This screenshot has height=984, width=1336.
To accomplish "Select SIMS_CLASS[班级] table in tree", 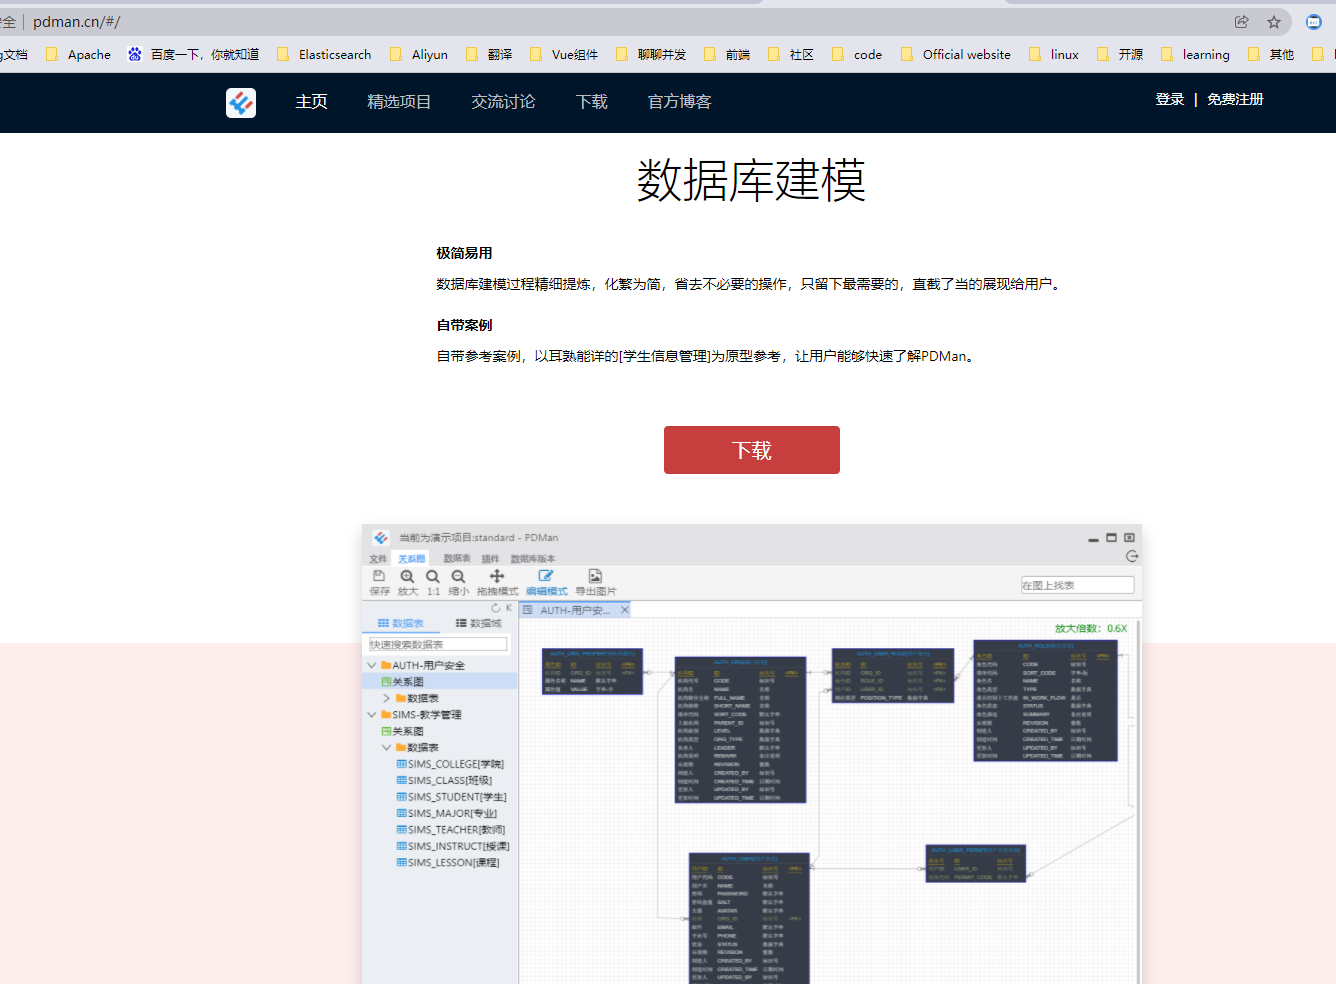I will click(444, 780).
